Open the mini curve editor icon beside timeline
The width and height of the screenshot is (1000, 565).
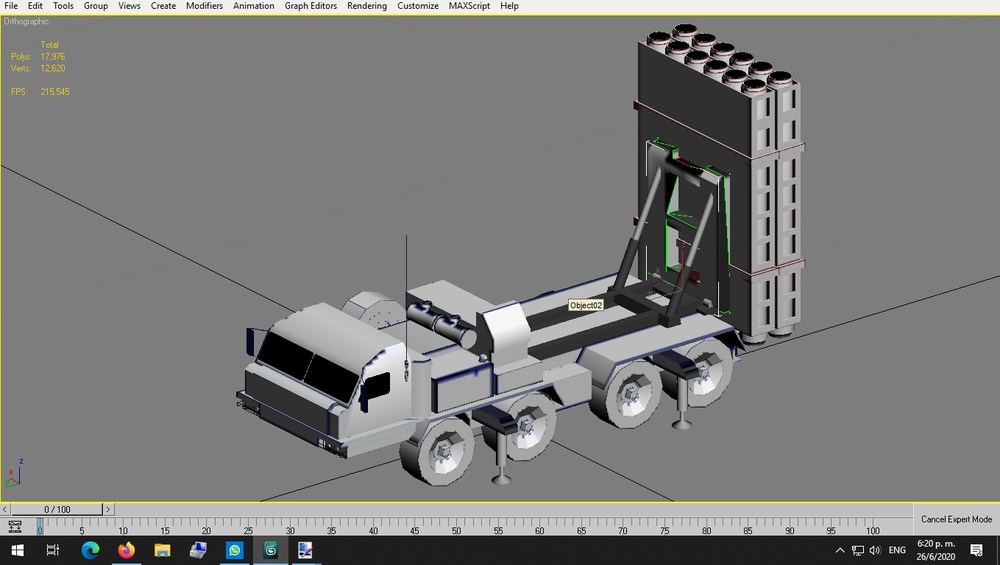click(x=14, y=527)
